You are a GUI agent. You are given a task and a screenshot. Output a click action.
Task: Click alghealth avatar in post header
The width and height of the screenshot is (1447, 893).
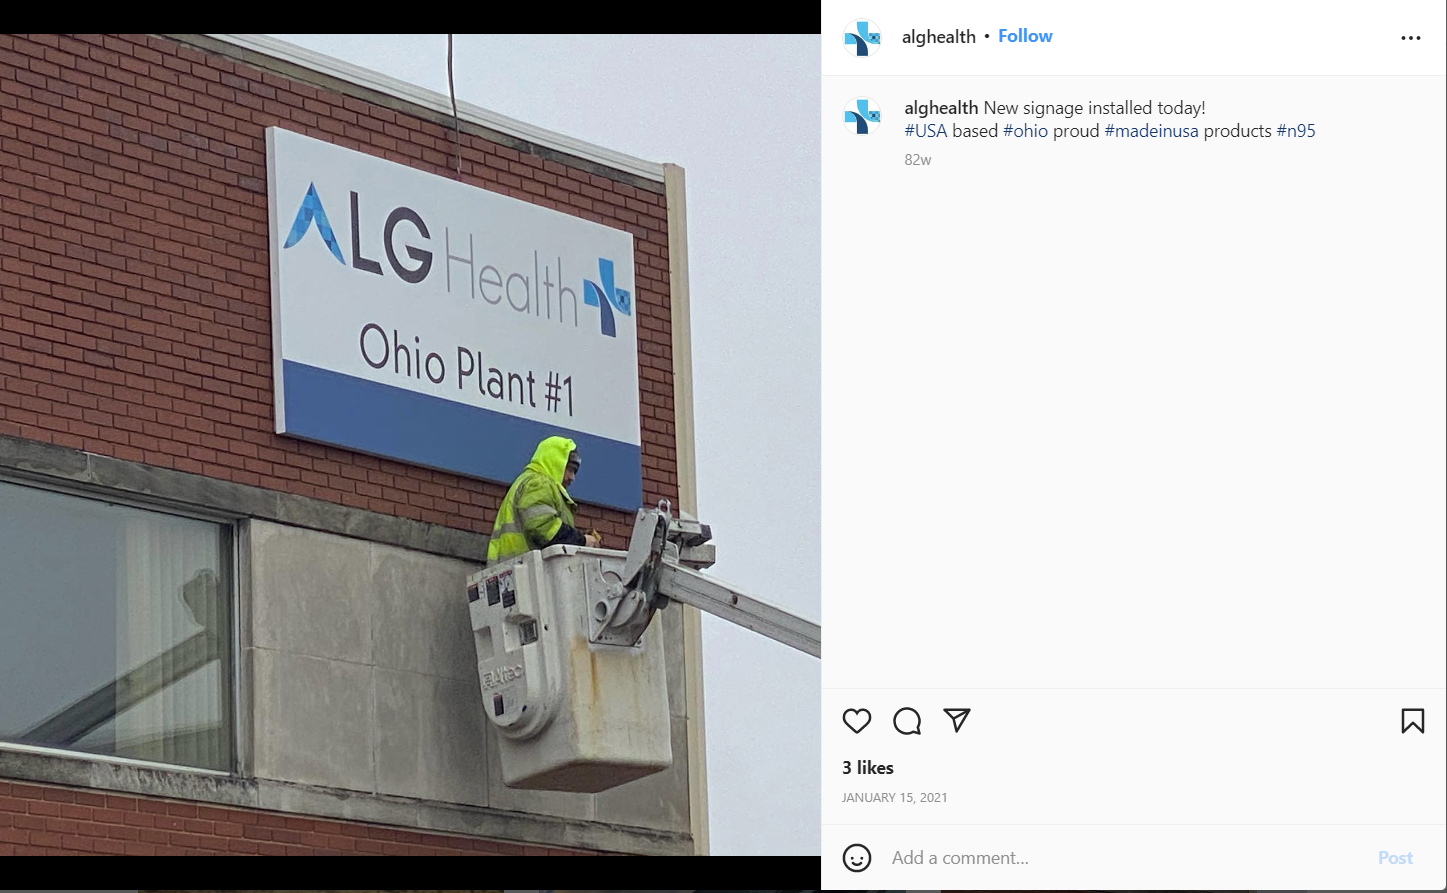(x=862, y=38)
